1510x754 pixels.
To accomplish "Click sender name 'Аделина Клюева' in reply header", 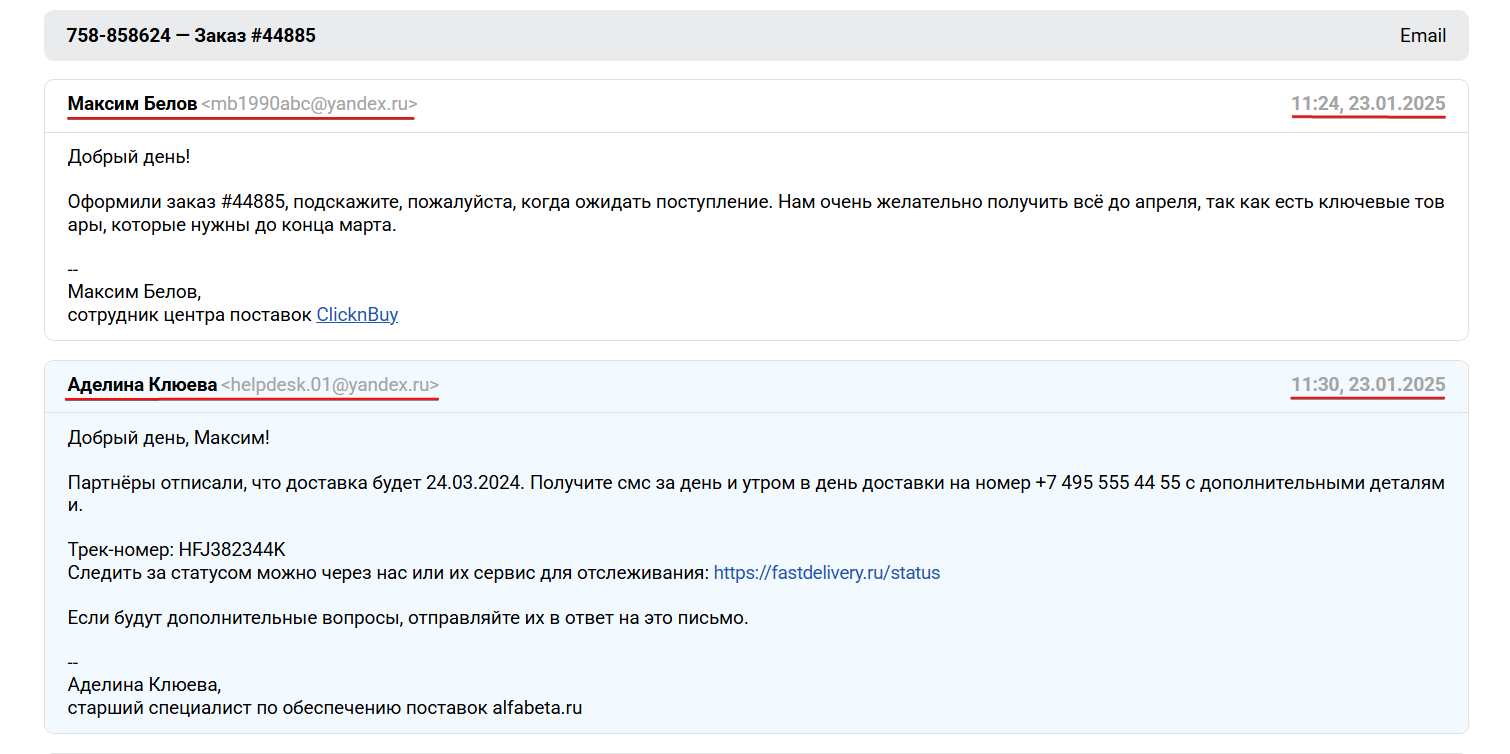I will 142,385.
